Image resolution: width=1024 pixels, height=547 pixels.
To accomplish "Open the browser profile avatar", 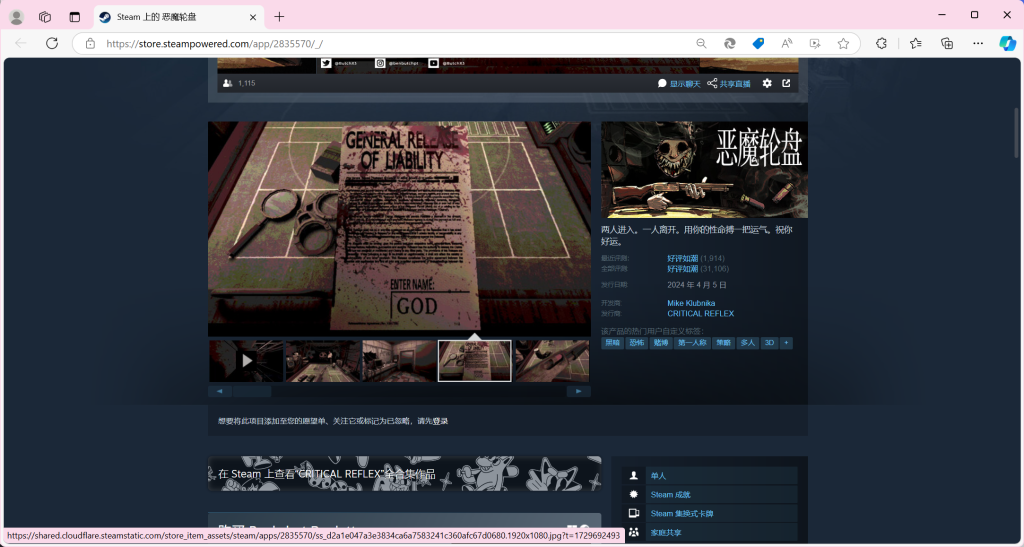I will pos(16,17).
